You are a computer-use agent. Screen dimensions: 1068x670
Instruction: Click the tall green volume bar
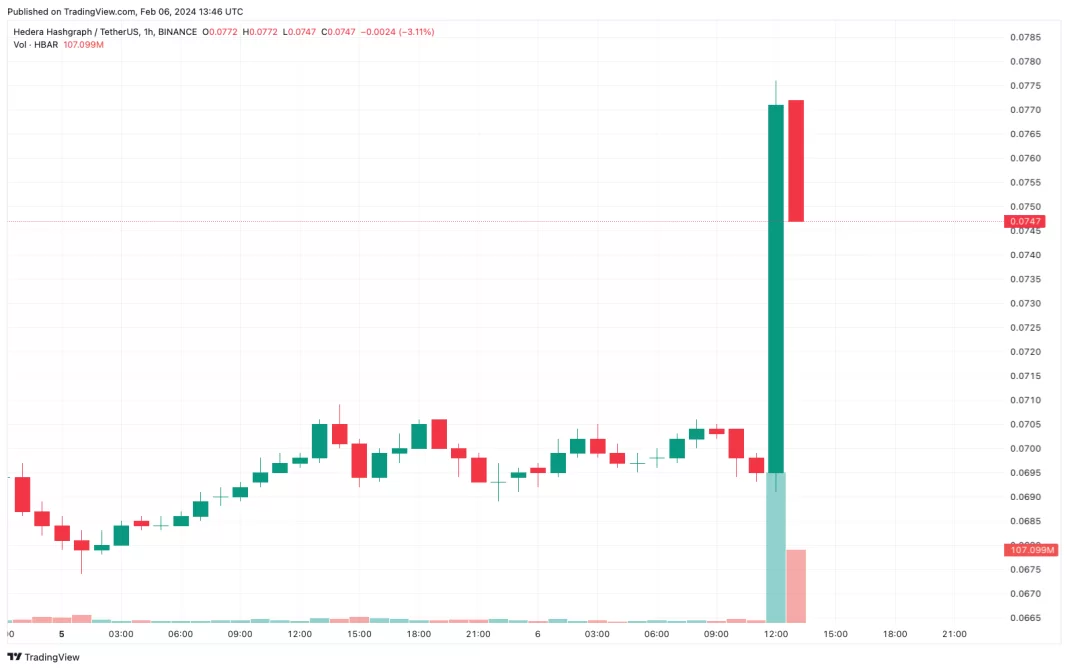click(776, 547)
